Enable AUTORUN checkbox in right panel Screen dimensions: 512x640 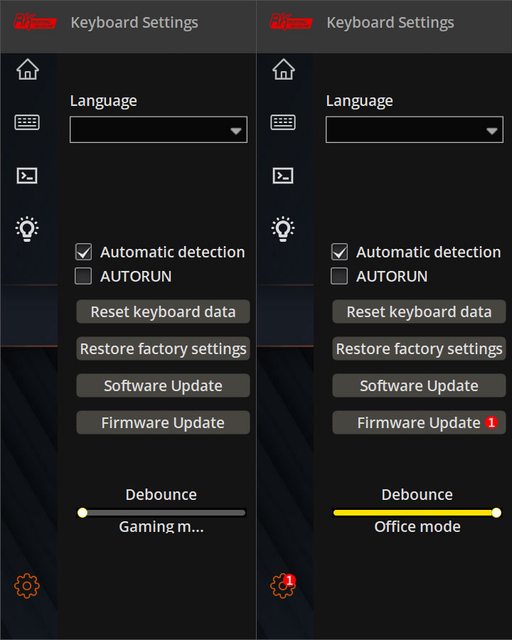click(x=339, y=276)
